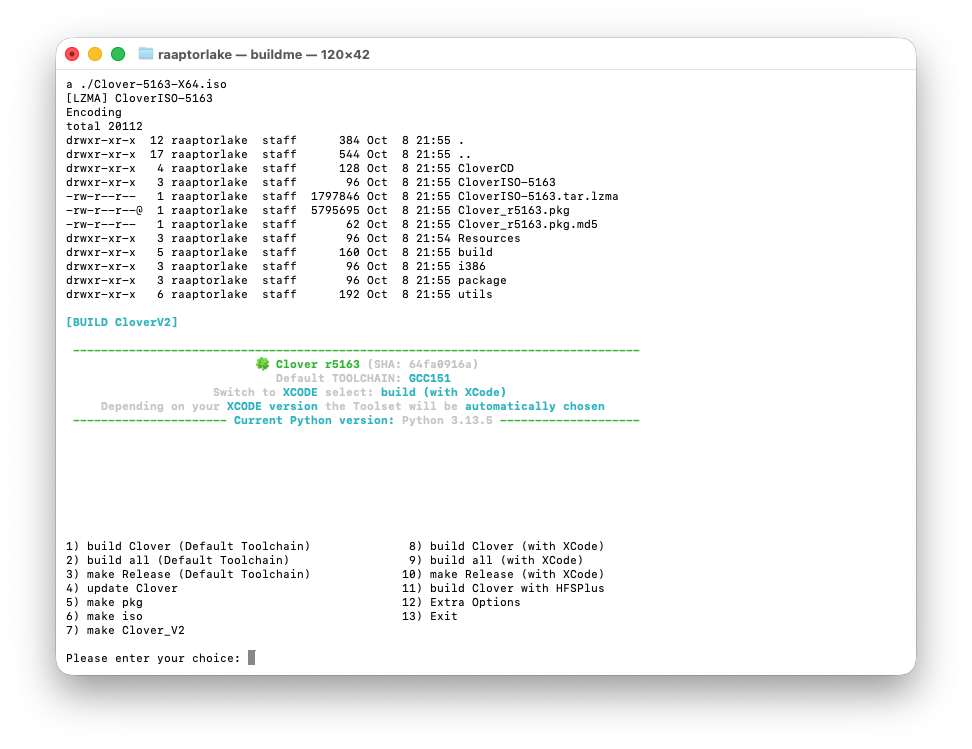Click the 'Default TOOLCHAIN:' label
The image size is (972, 749).
coord(338,378)
